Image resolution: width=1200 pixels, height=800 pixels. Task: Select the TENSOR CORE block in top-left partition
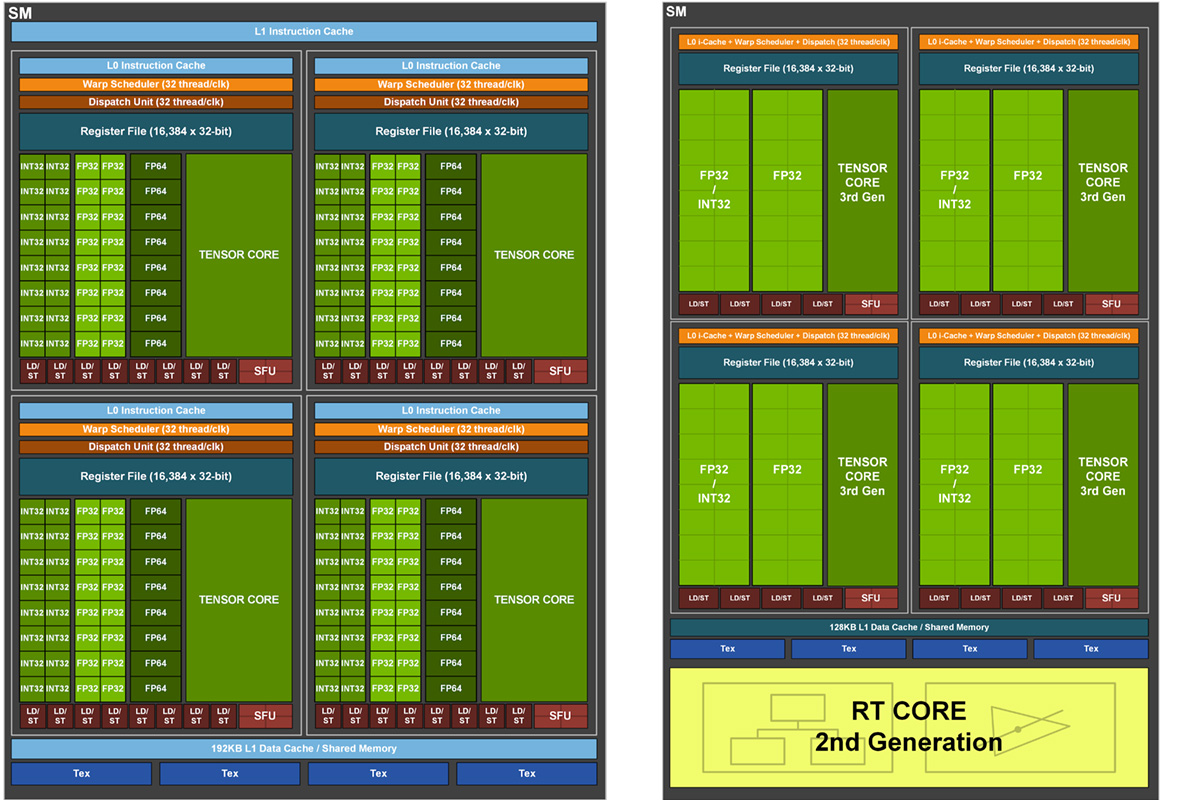coord(238,255)
